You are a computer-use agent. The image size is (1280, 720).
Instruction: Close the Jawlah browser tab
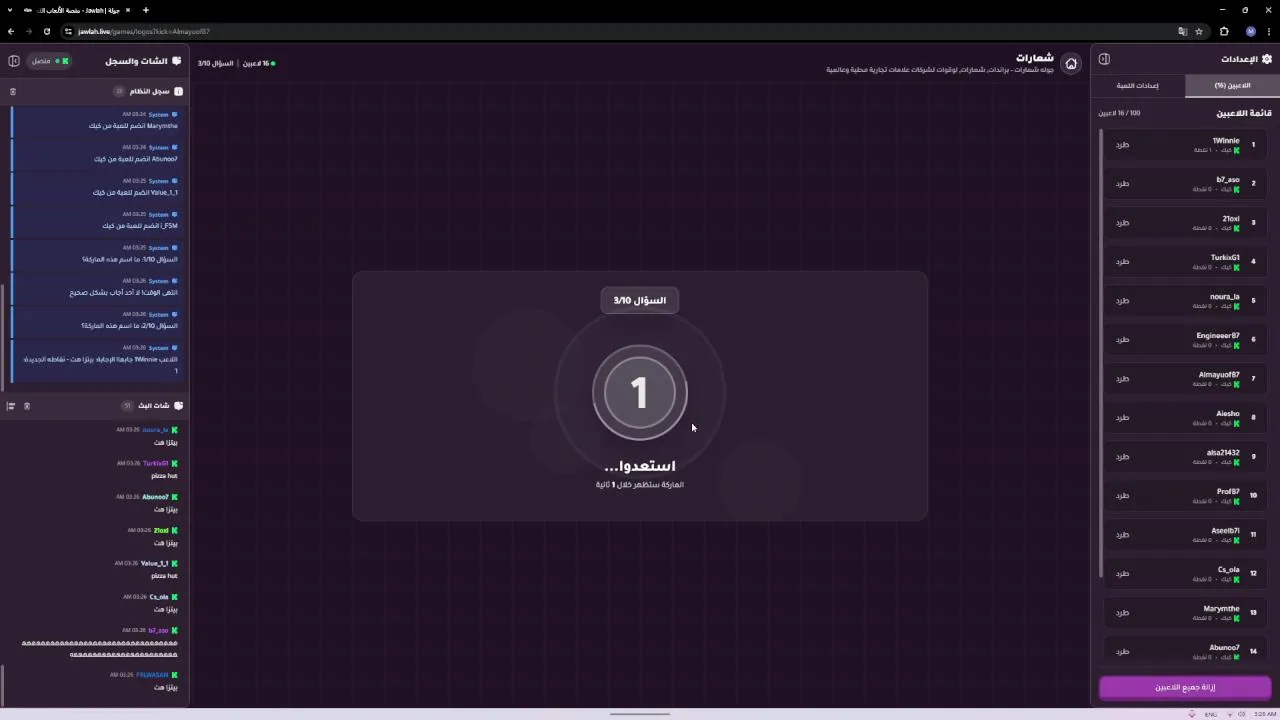(x=128, y=10)
